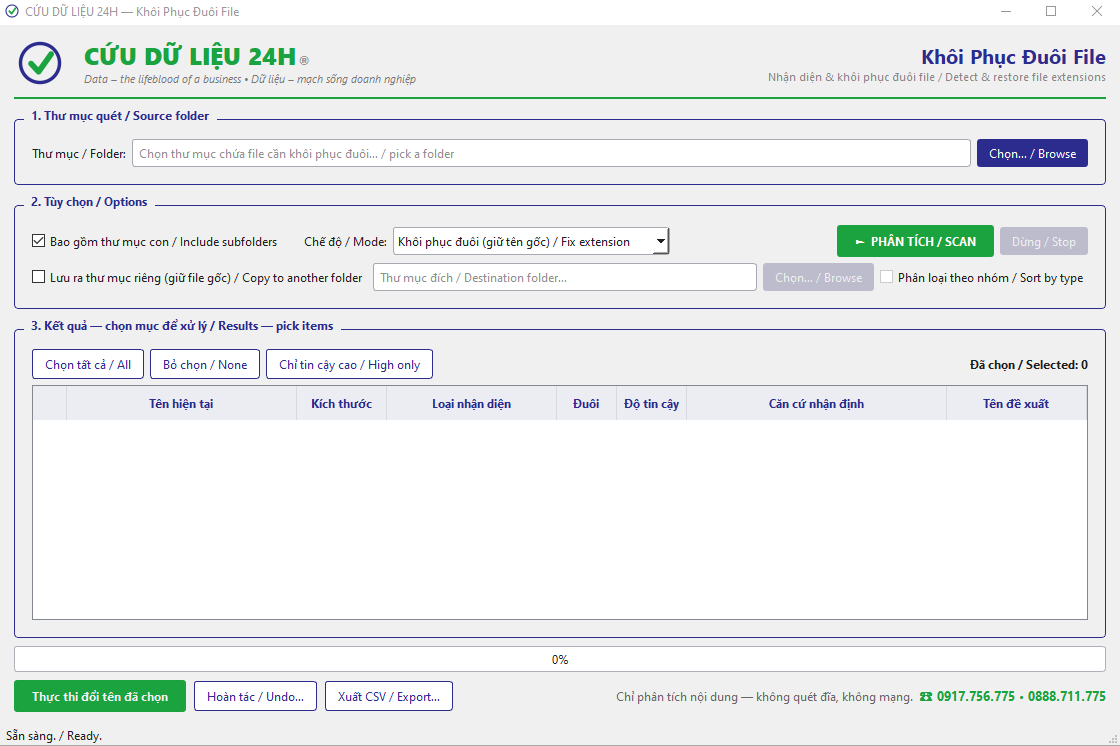The height and width of the screenshot is (746, 1120).
Task: Click phone number 0888.711.775
Action: (x=1066, y=697)
